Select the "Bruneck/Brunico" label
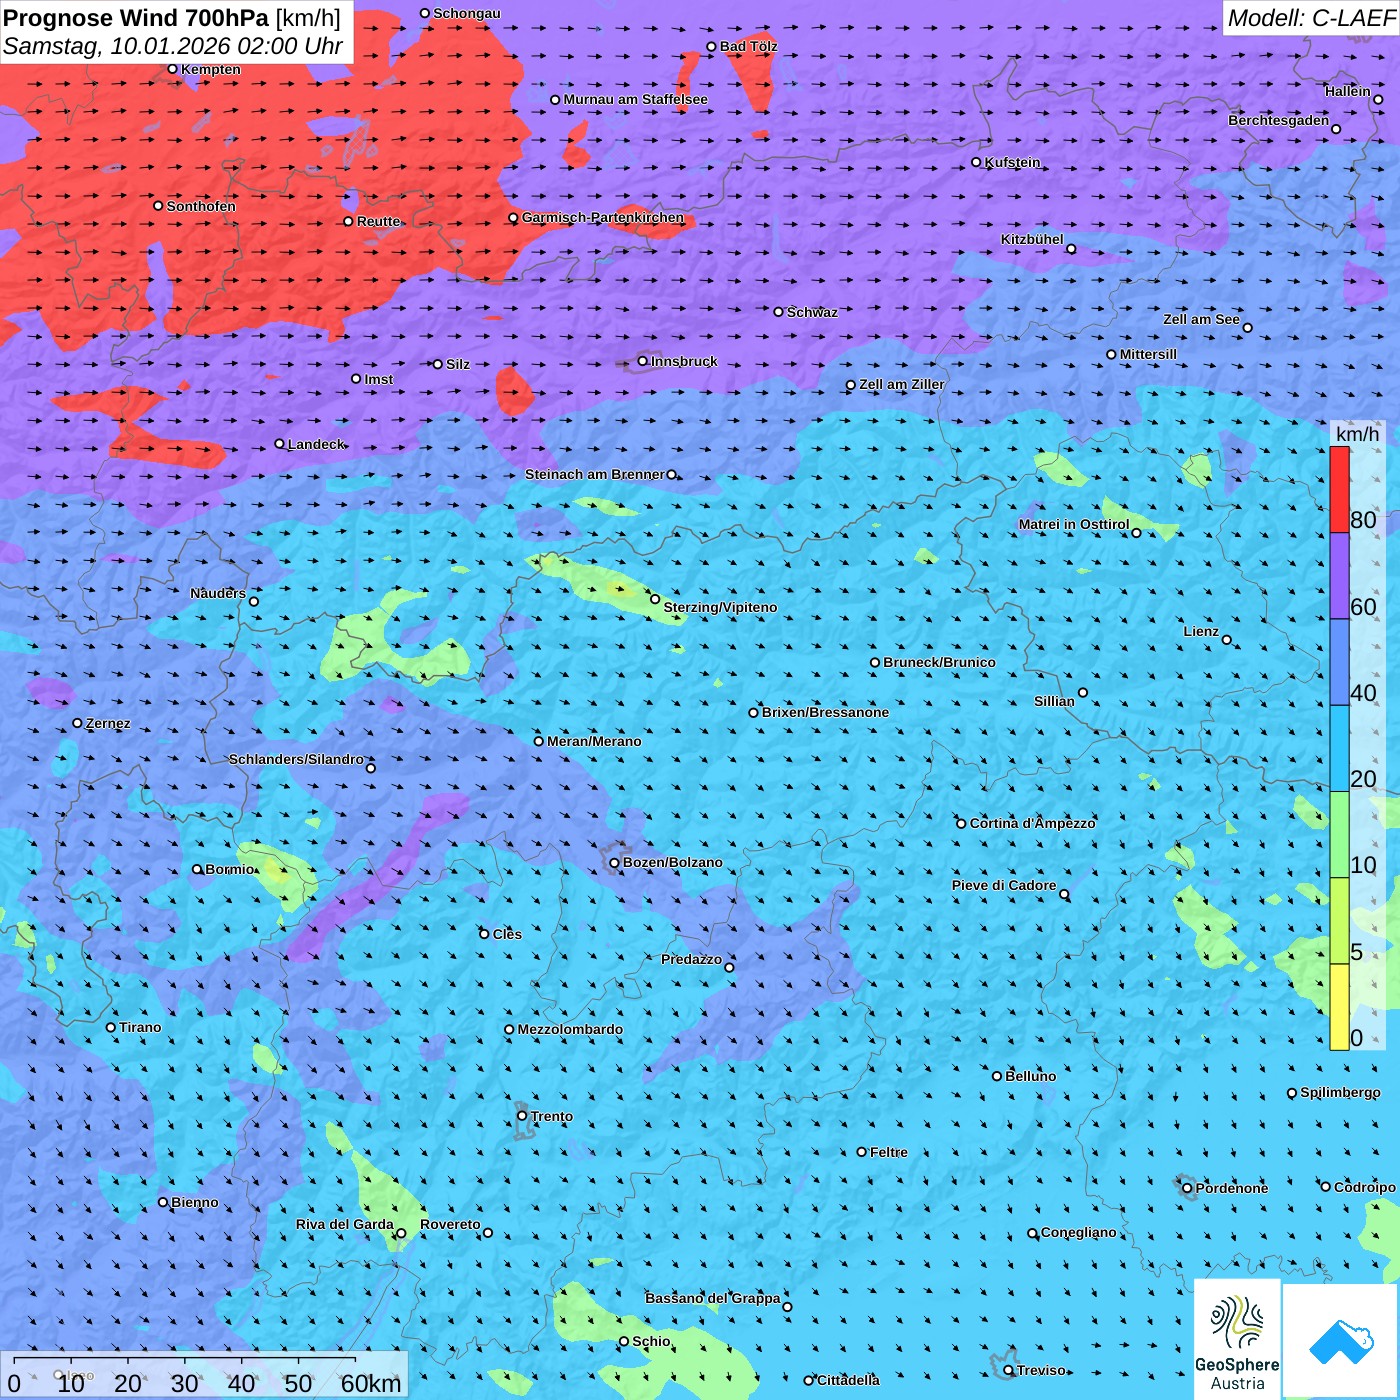The width and height of the screenshot is (1400, 1400). 939,662
